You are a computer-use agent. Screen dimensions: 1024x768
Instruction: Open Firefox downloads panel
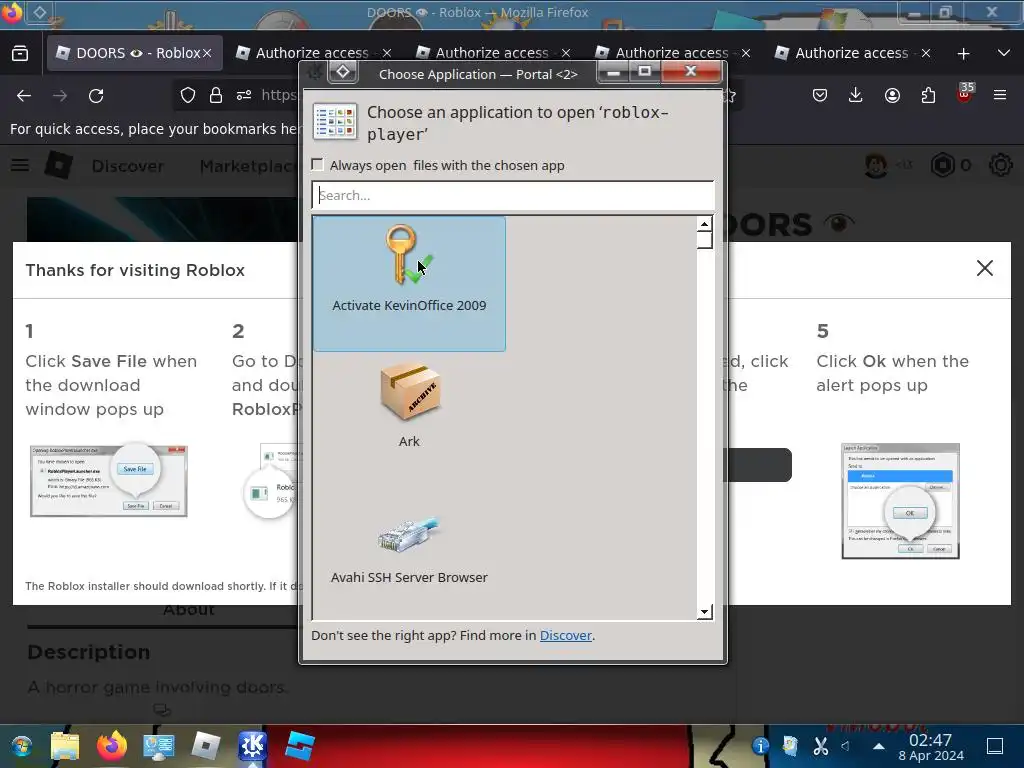(x=856, y=95)
